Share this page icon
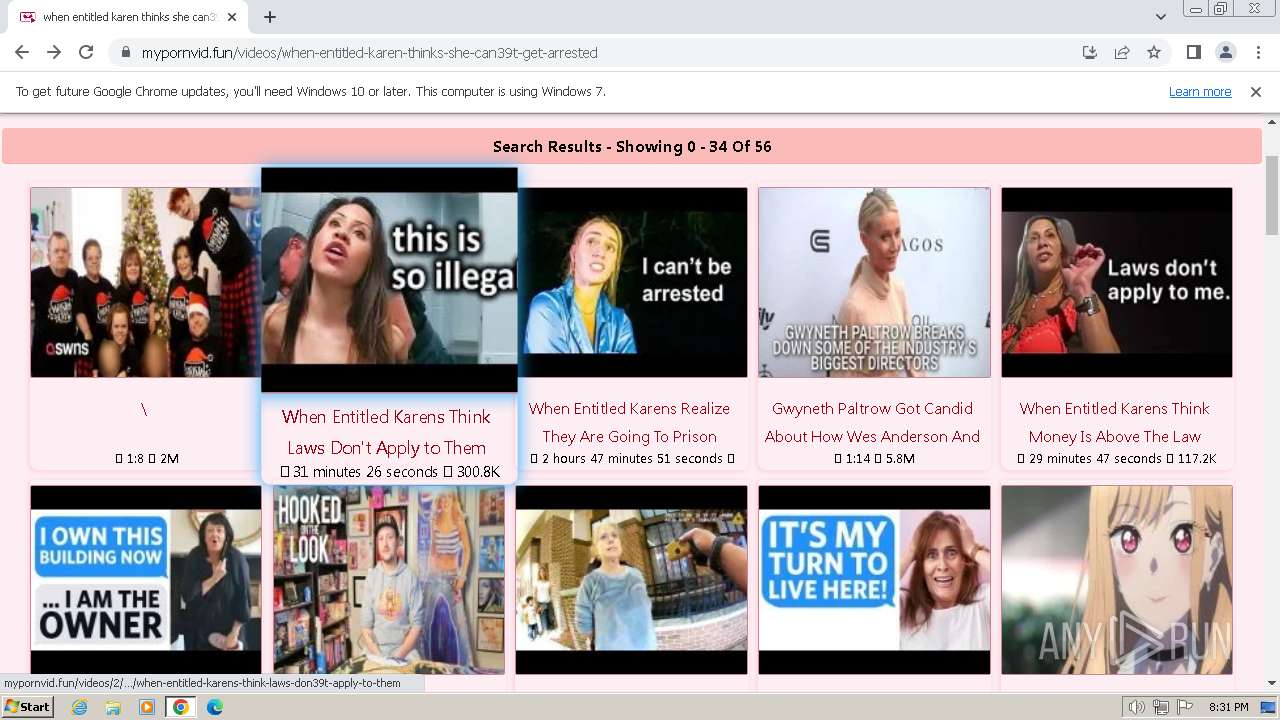Viewport: 1280px width, 720px height. (1122, 52)
